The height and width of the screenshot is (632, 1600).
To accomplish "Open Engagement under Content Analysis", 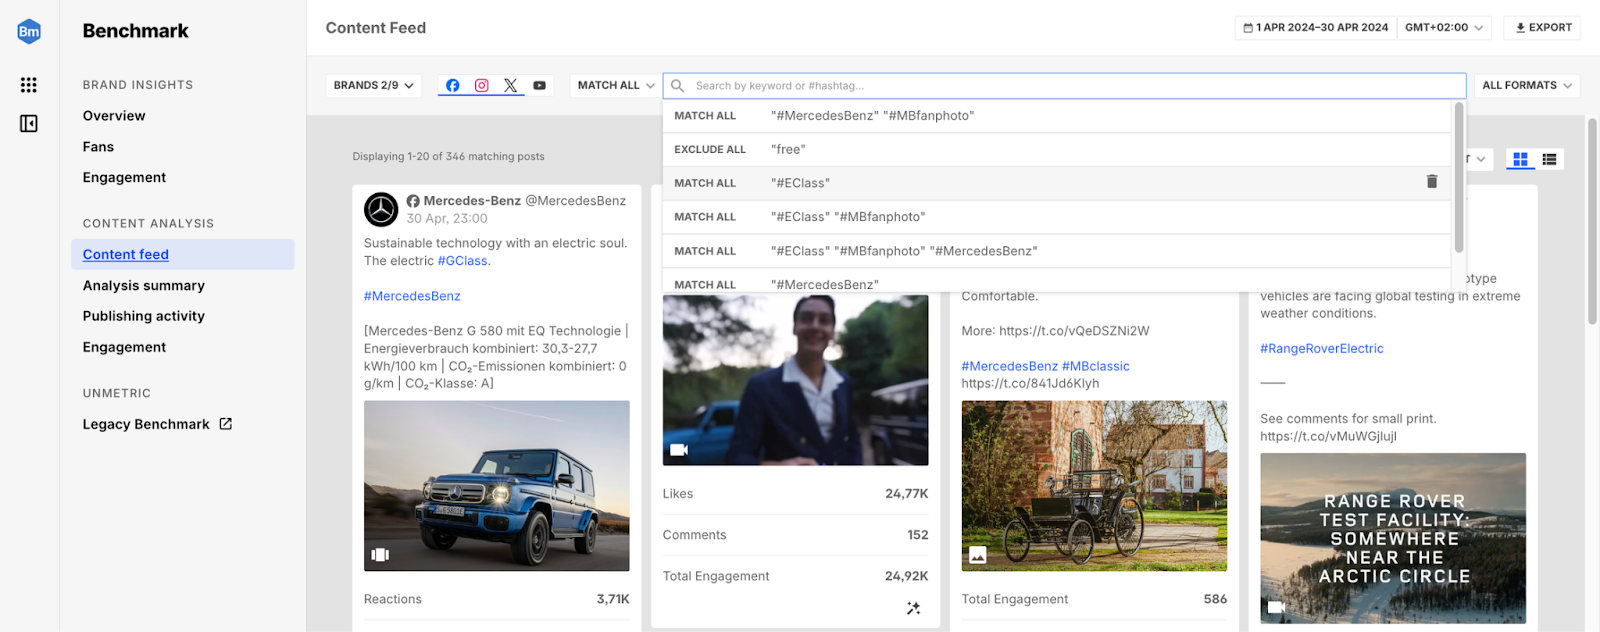I will [124, 347].
